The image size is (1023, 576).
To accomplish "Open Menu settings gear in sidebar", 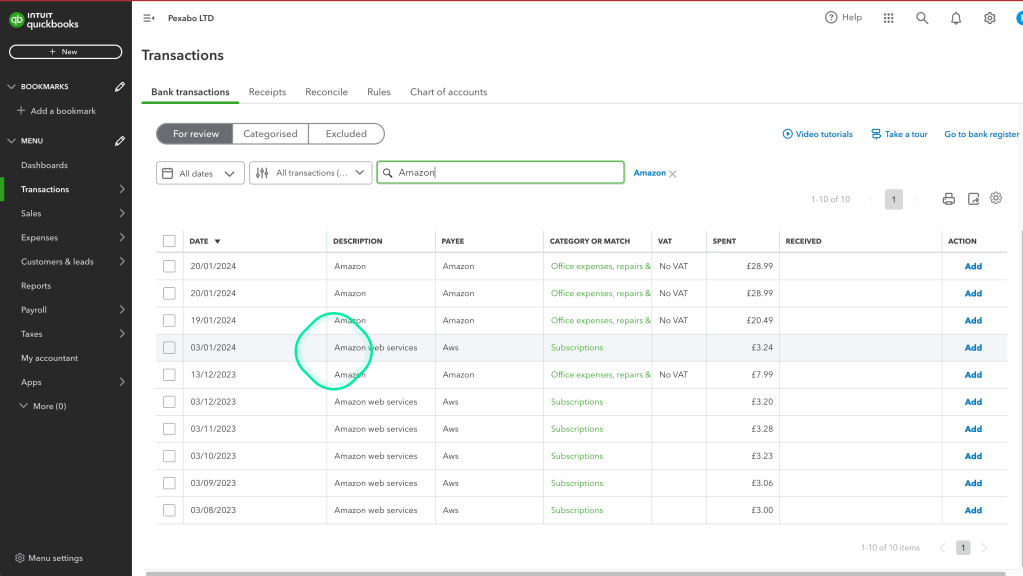I will click(20, 558).
